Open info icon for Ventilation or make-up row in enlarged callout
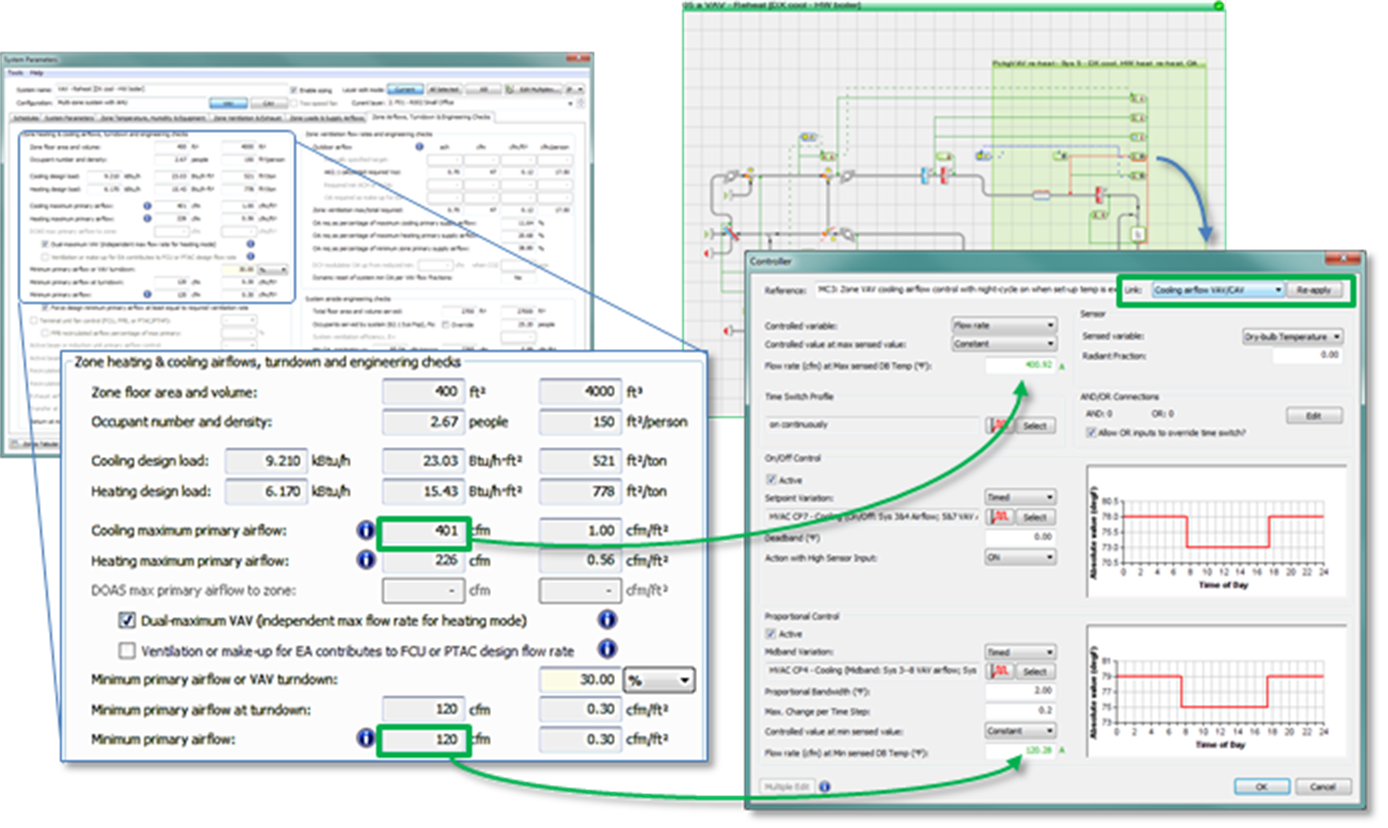 (x=607, y=649)
